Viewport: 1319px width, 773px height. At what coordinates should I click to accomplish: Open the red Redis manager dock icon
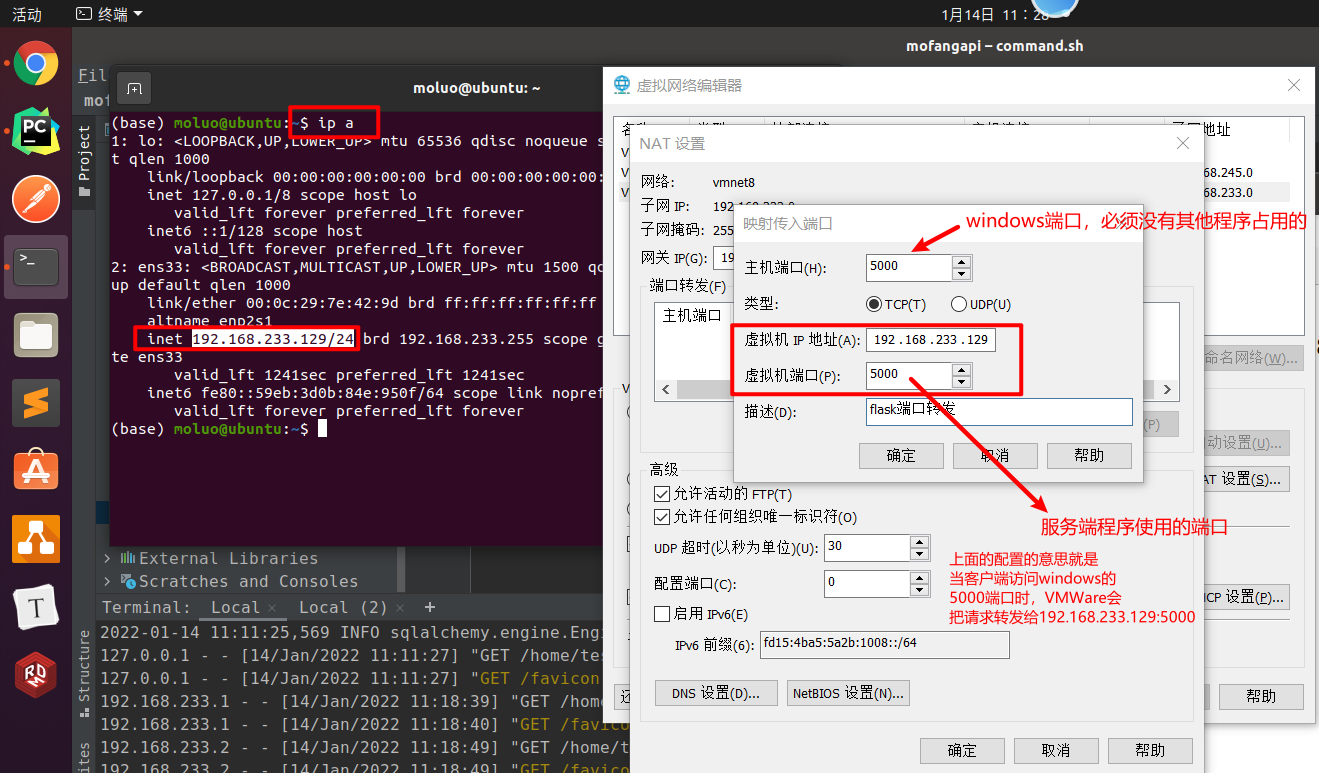coord(36,675)
